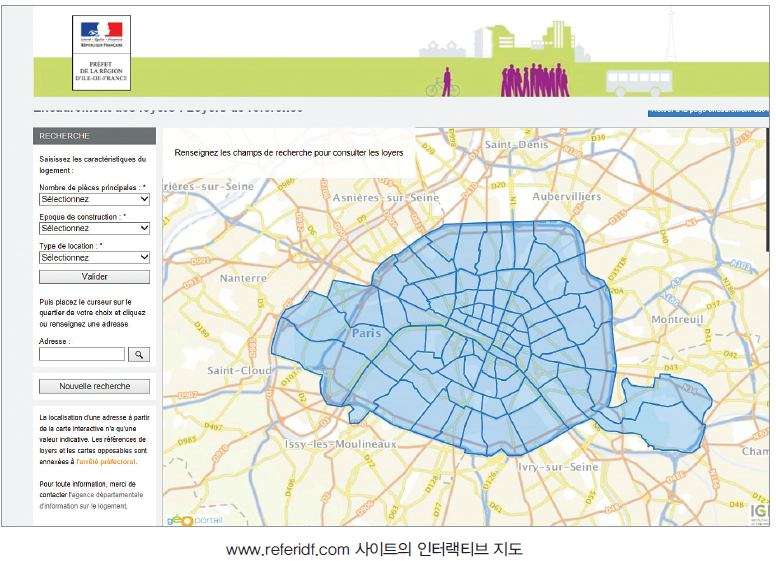Click the magnifying glass address search icon
This screenshot has width=776, height=561.
[x=139, y=354]
